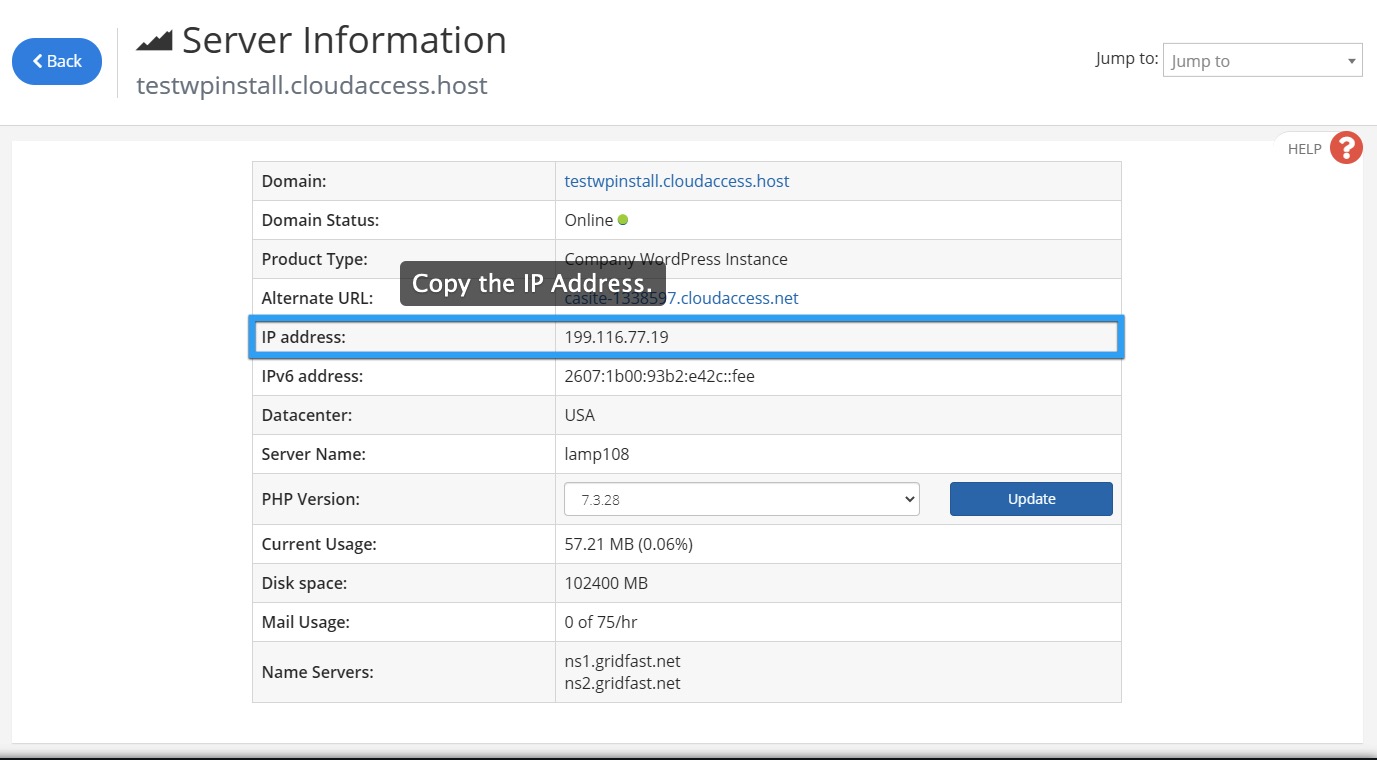1377x760 pixels.
Task: Select the server name lamp108
Action: tap(597, 454)
